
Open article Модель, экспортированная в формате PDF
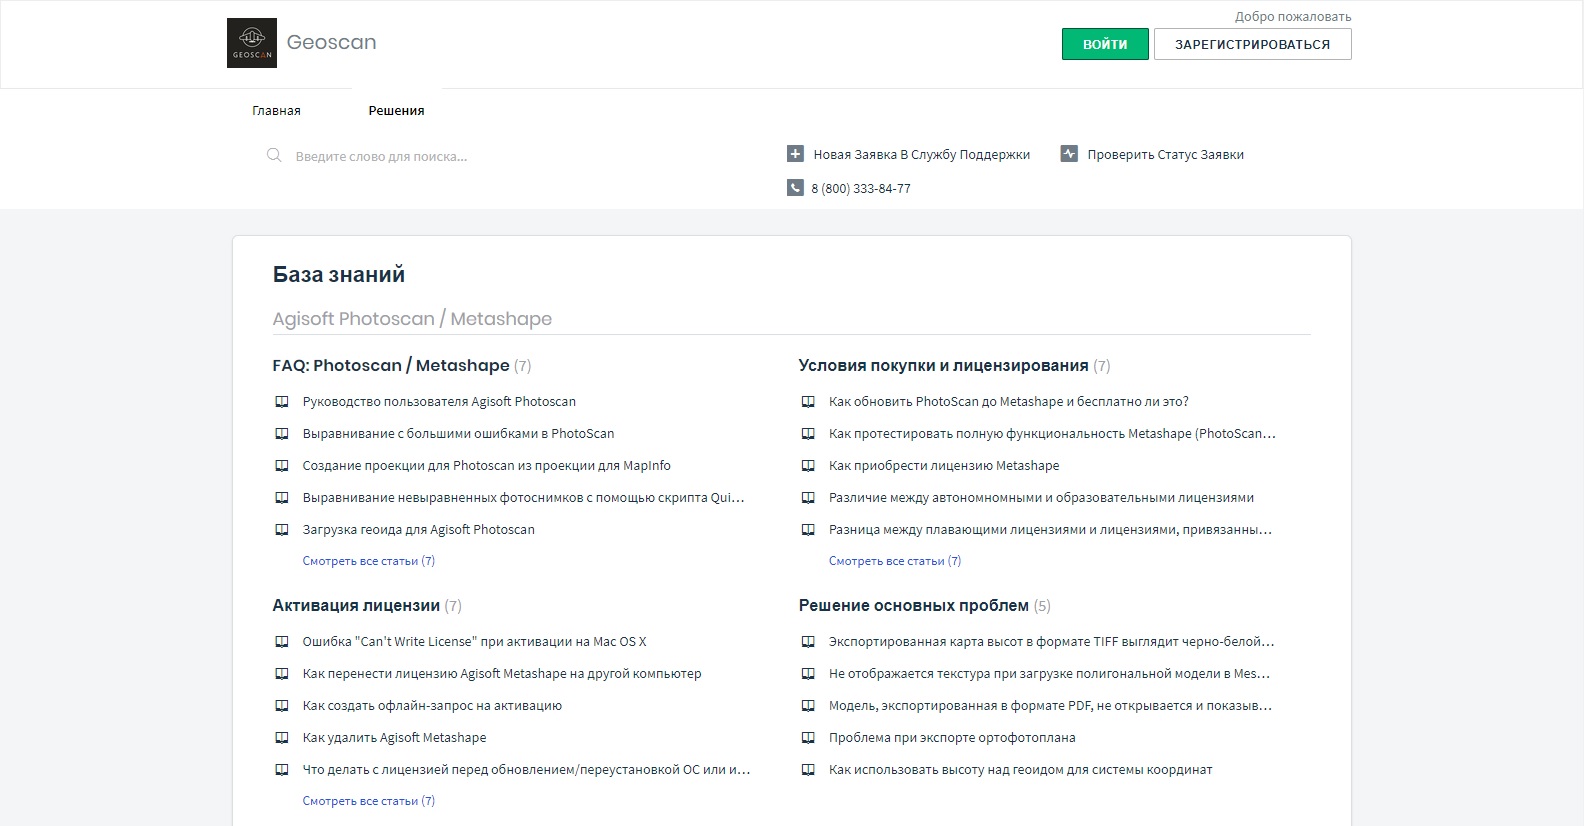click(1050, 706)
